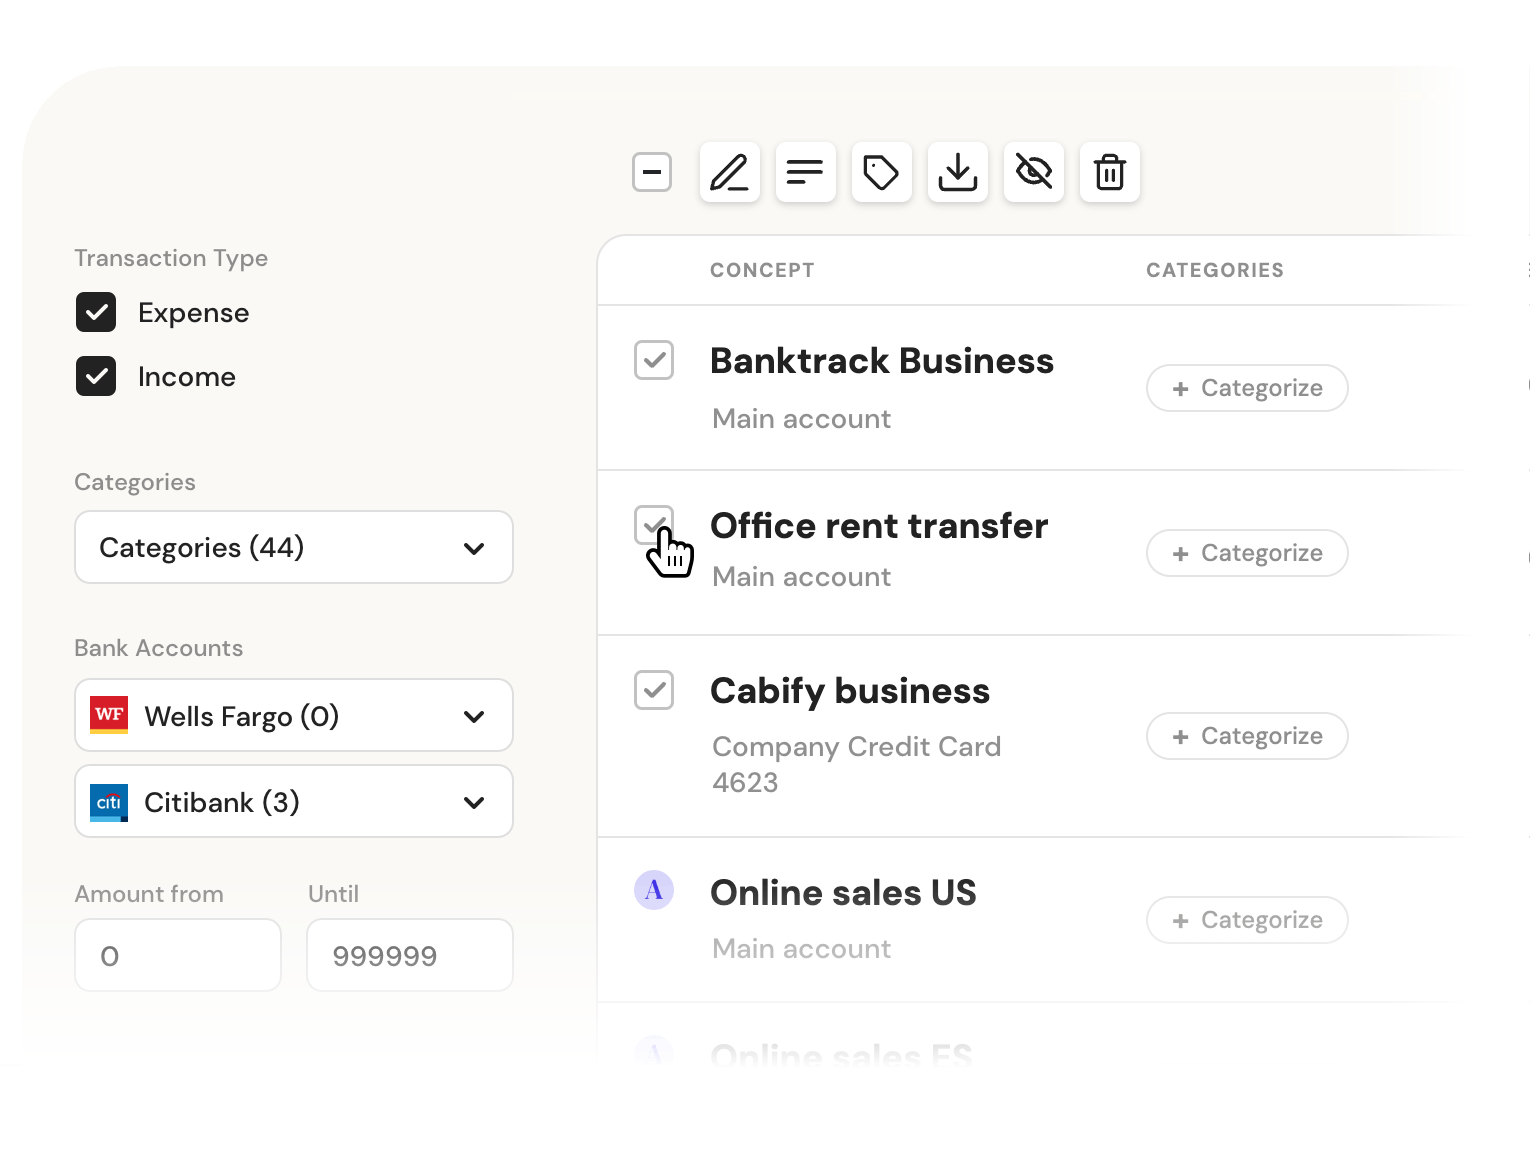This screenshot has height=1170, width=1530.
Task: Click the Amount from input field
Action: pyautogui.click(x=178, y=955)
